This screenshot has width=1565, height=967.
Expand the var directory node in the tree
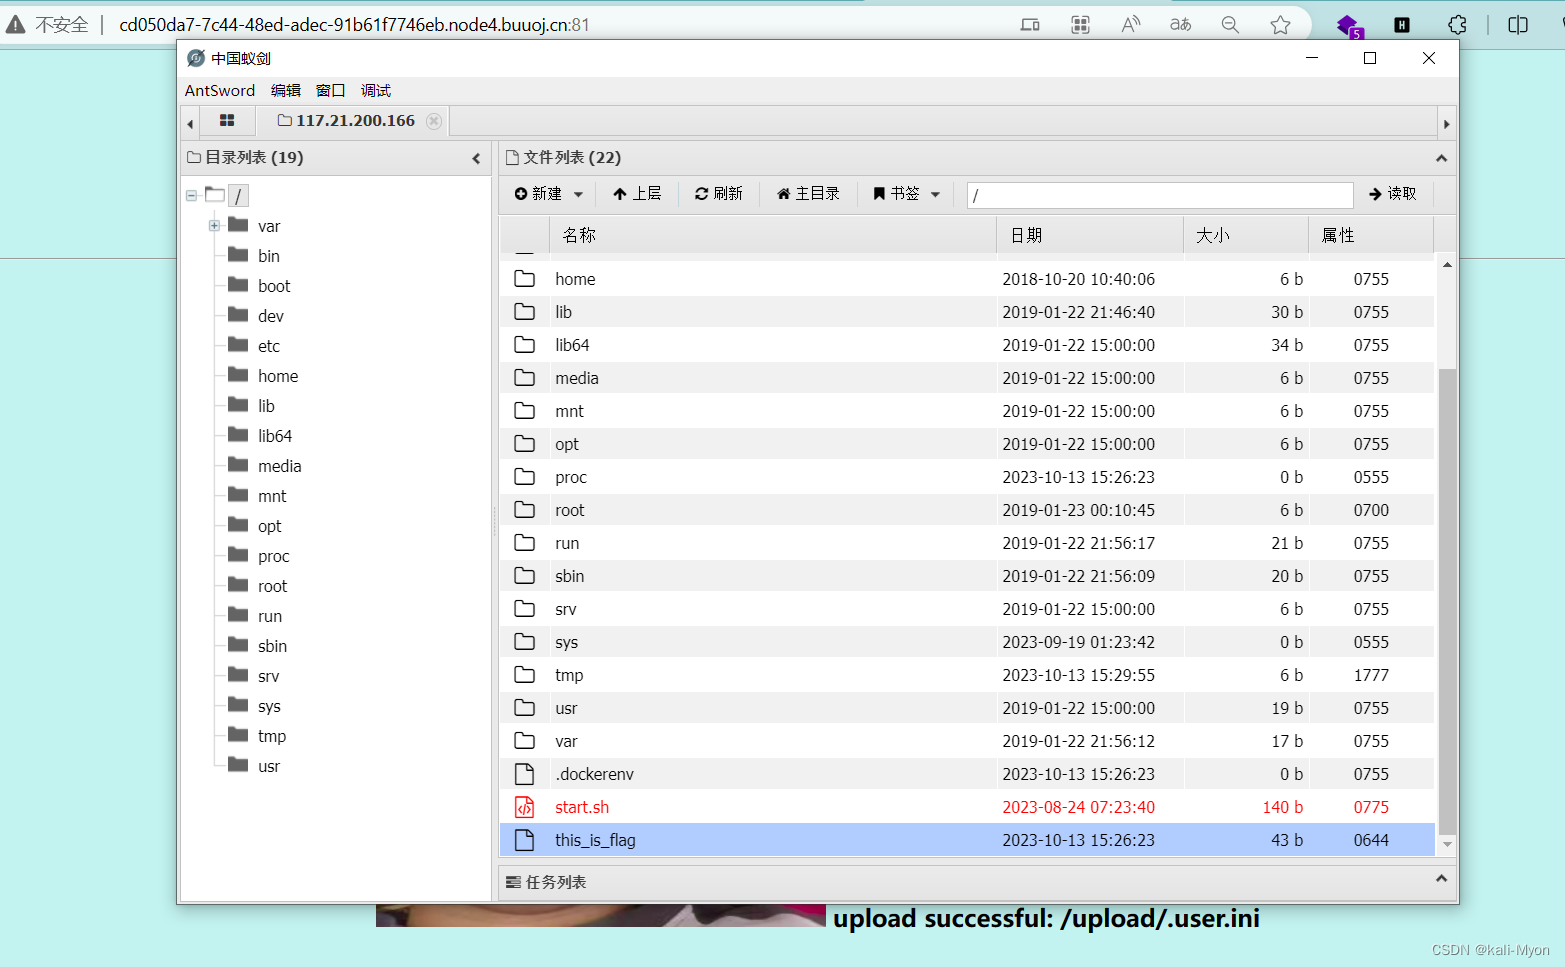[x=213, y=225]
